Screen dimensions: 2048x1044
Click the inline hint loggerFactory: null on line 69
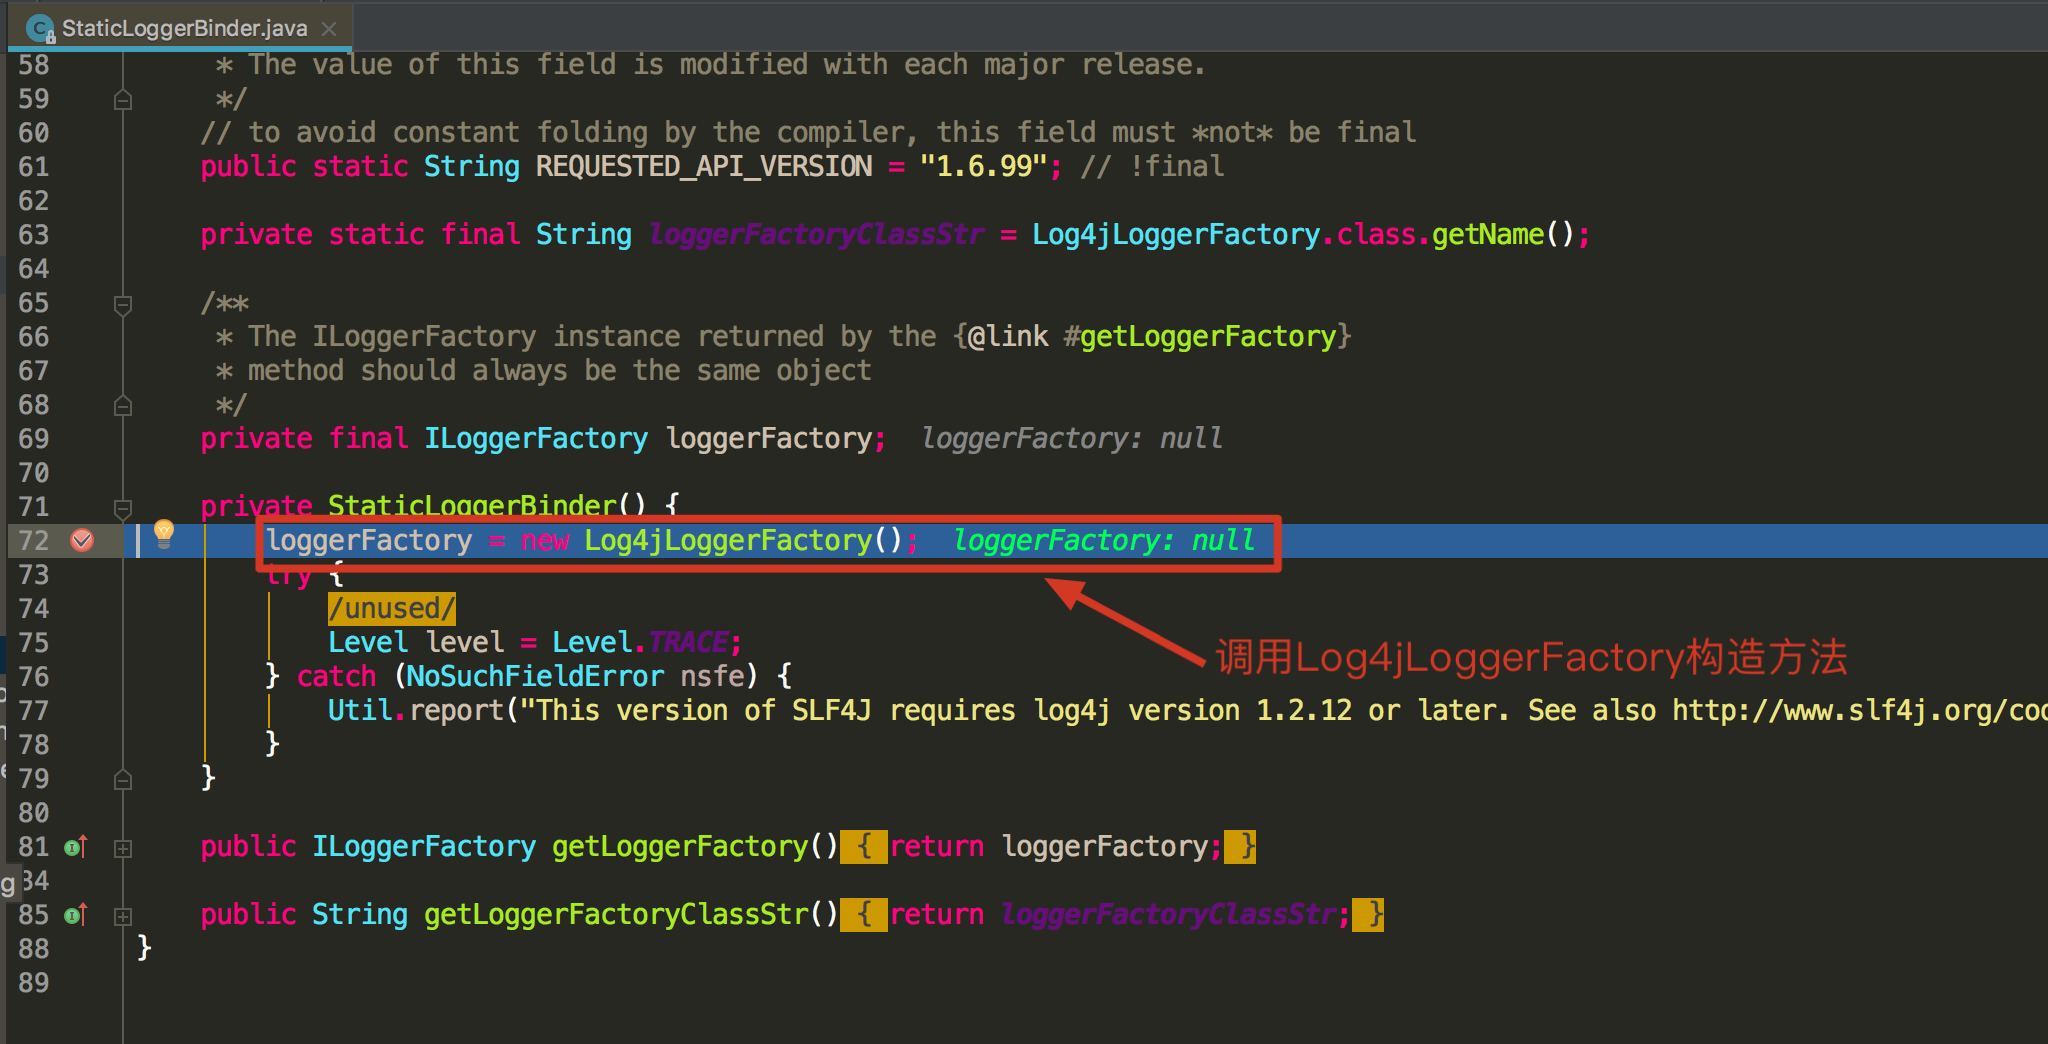click(x=1072, y=439)
